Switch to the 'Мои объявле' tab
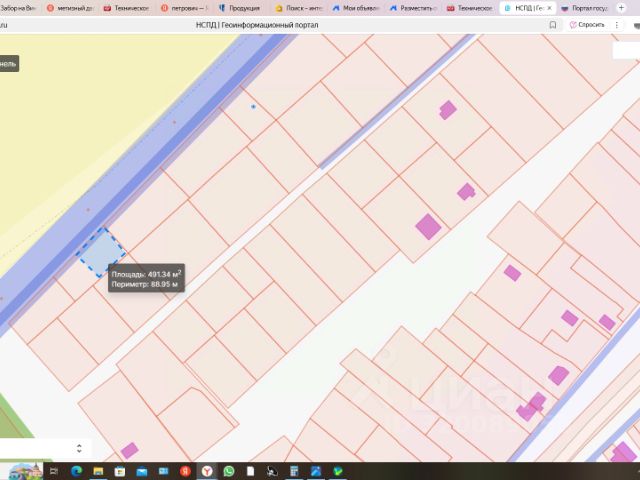 (356, 8)
